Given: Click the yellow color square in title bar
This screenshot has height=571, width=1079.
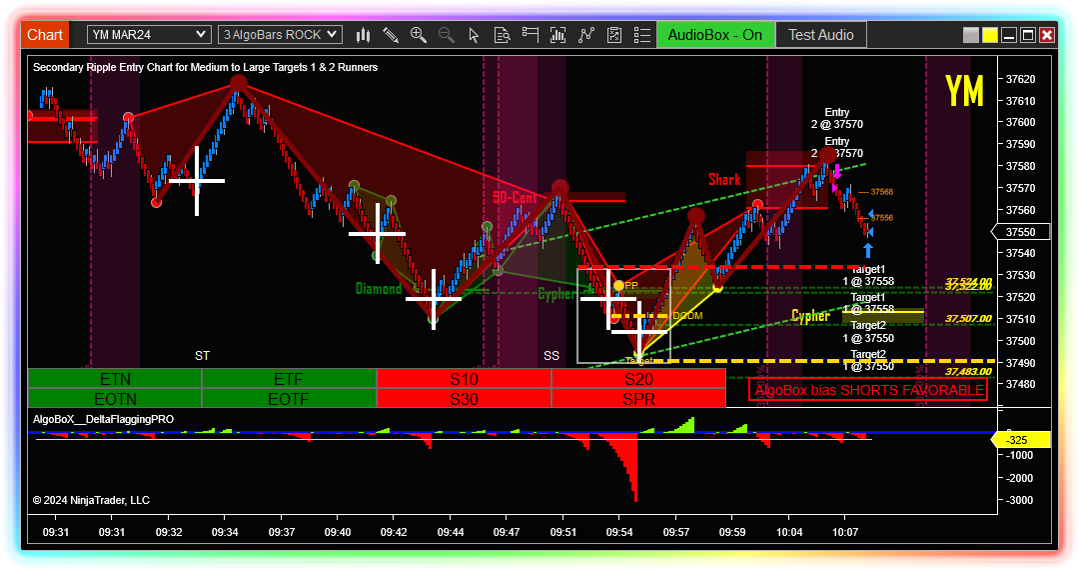Looking at the screenshot, I should [x=990, y=35].
